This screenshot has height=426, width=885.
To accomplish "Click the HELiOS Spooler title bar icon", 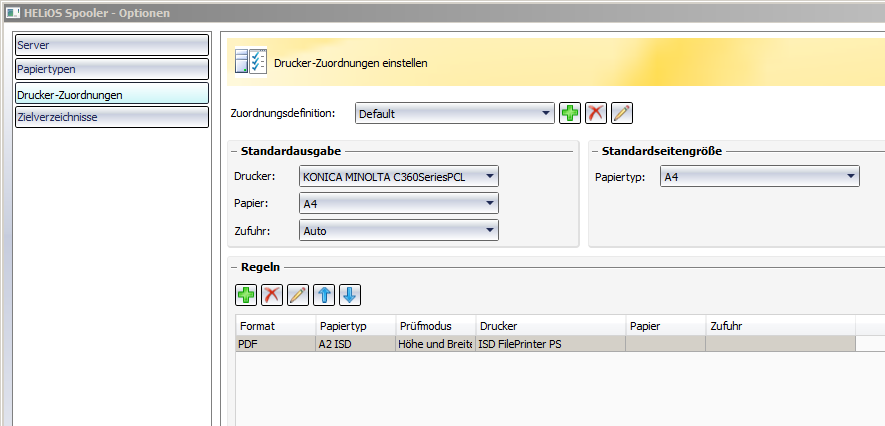I will (12, 12).
